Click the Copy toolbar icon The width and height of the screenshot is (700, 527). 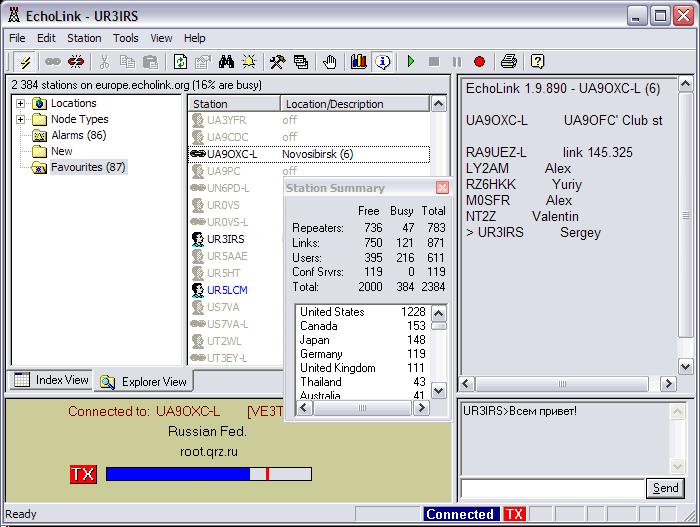click(x=128, y=62)
